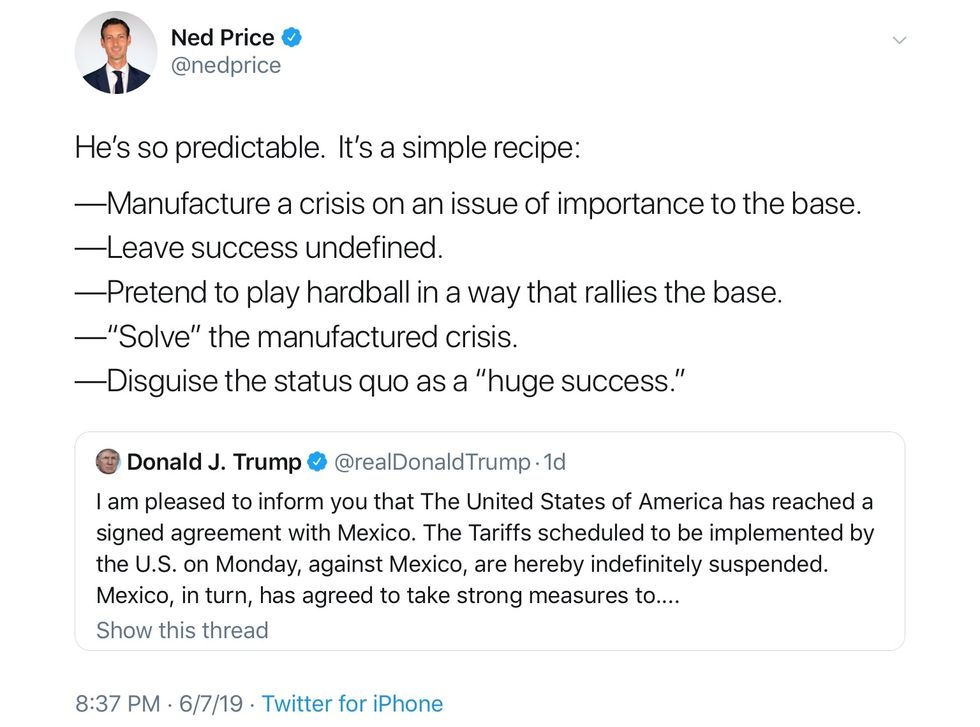
Task: Expand with Show this thread
Action: tap(182, 631)
